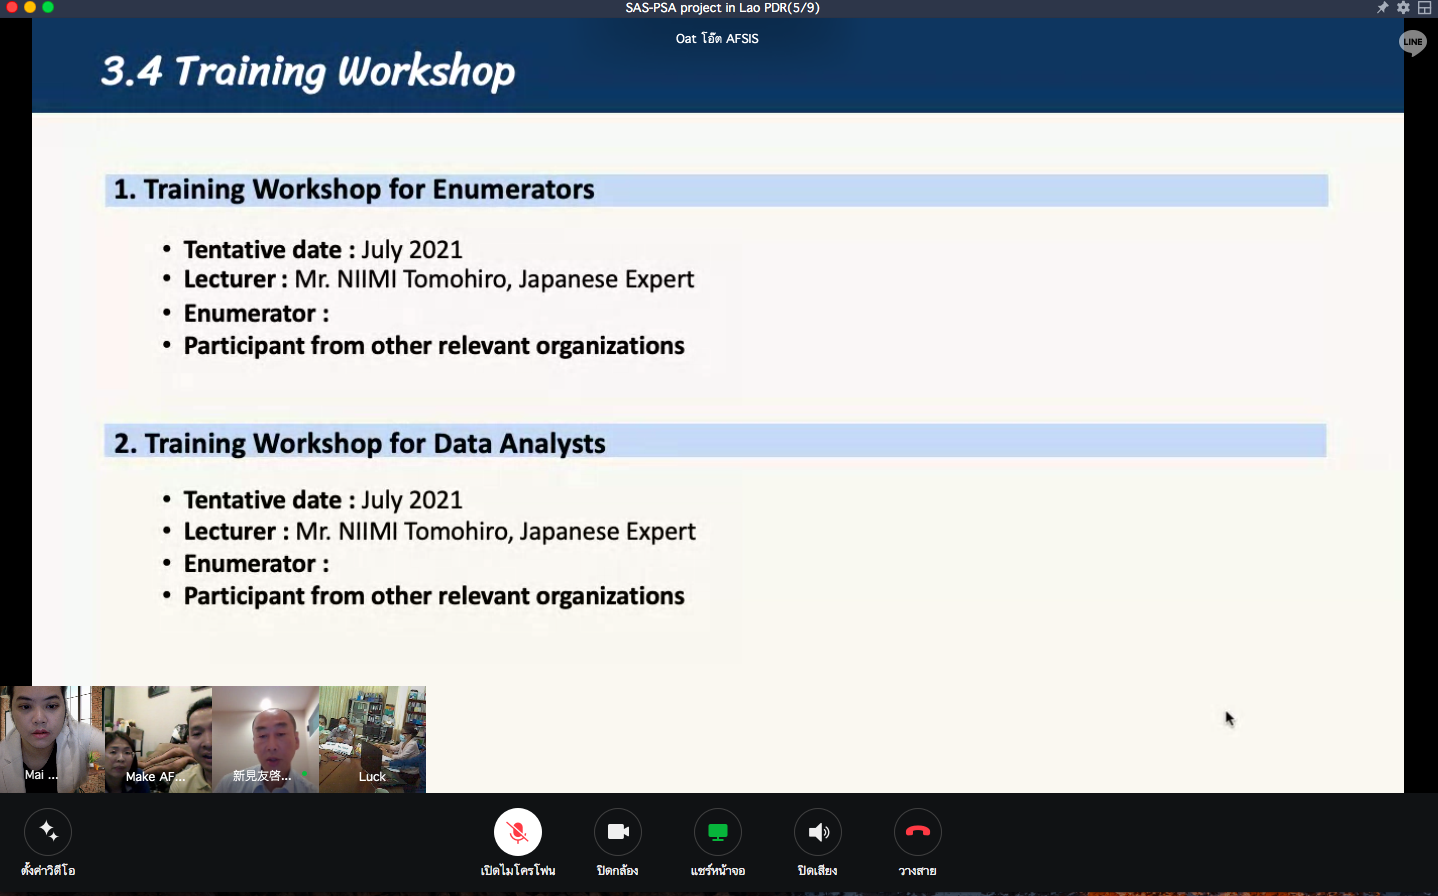The image size is (1438, 896).
Task: Select Make AF participant video thumbnail
Action: (x=158, y=740)
